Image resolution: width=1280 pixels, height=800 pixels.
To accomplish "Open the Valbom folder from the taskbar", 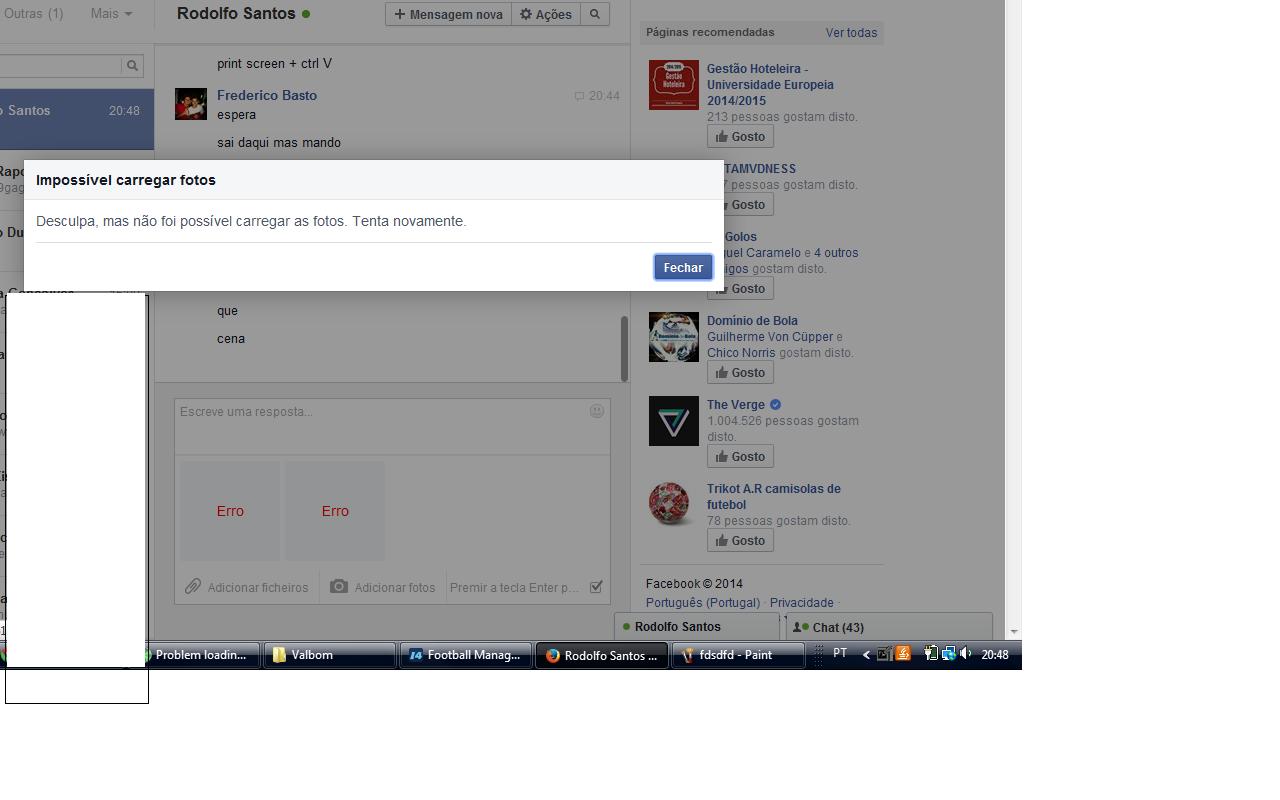I will pyautogui.click(x=330, y=655).
